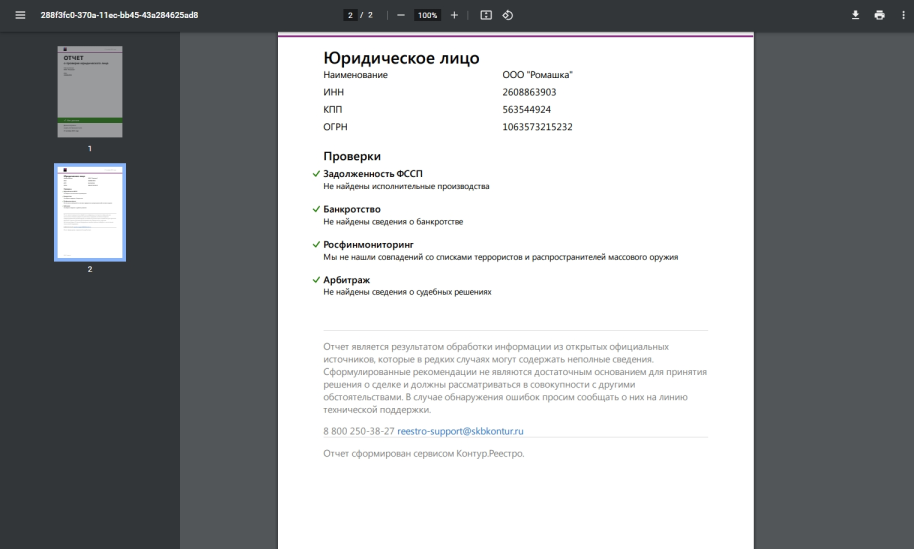914x549 pixels.
Task: Click the ИНН value 2608863903
Action: (529, 92)
